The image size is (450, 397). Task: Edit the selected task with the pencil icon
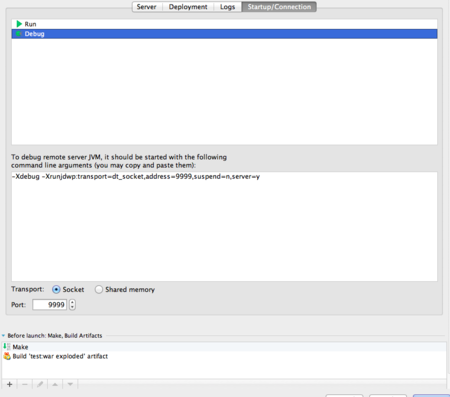(x=40, y=384)
